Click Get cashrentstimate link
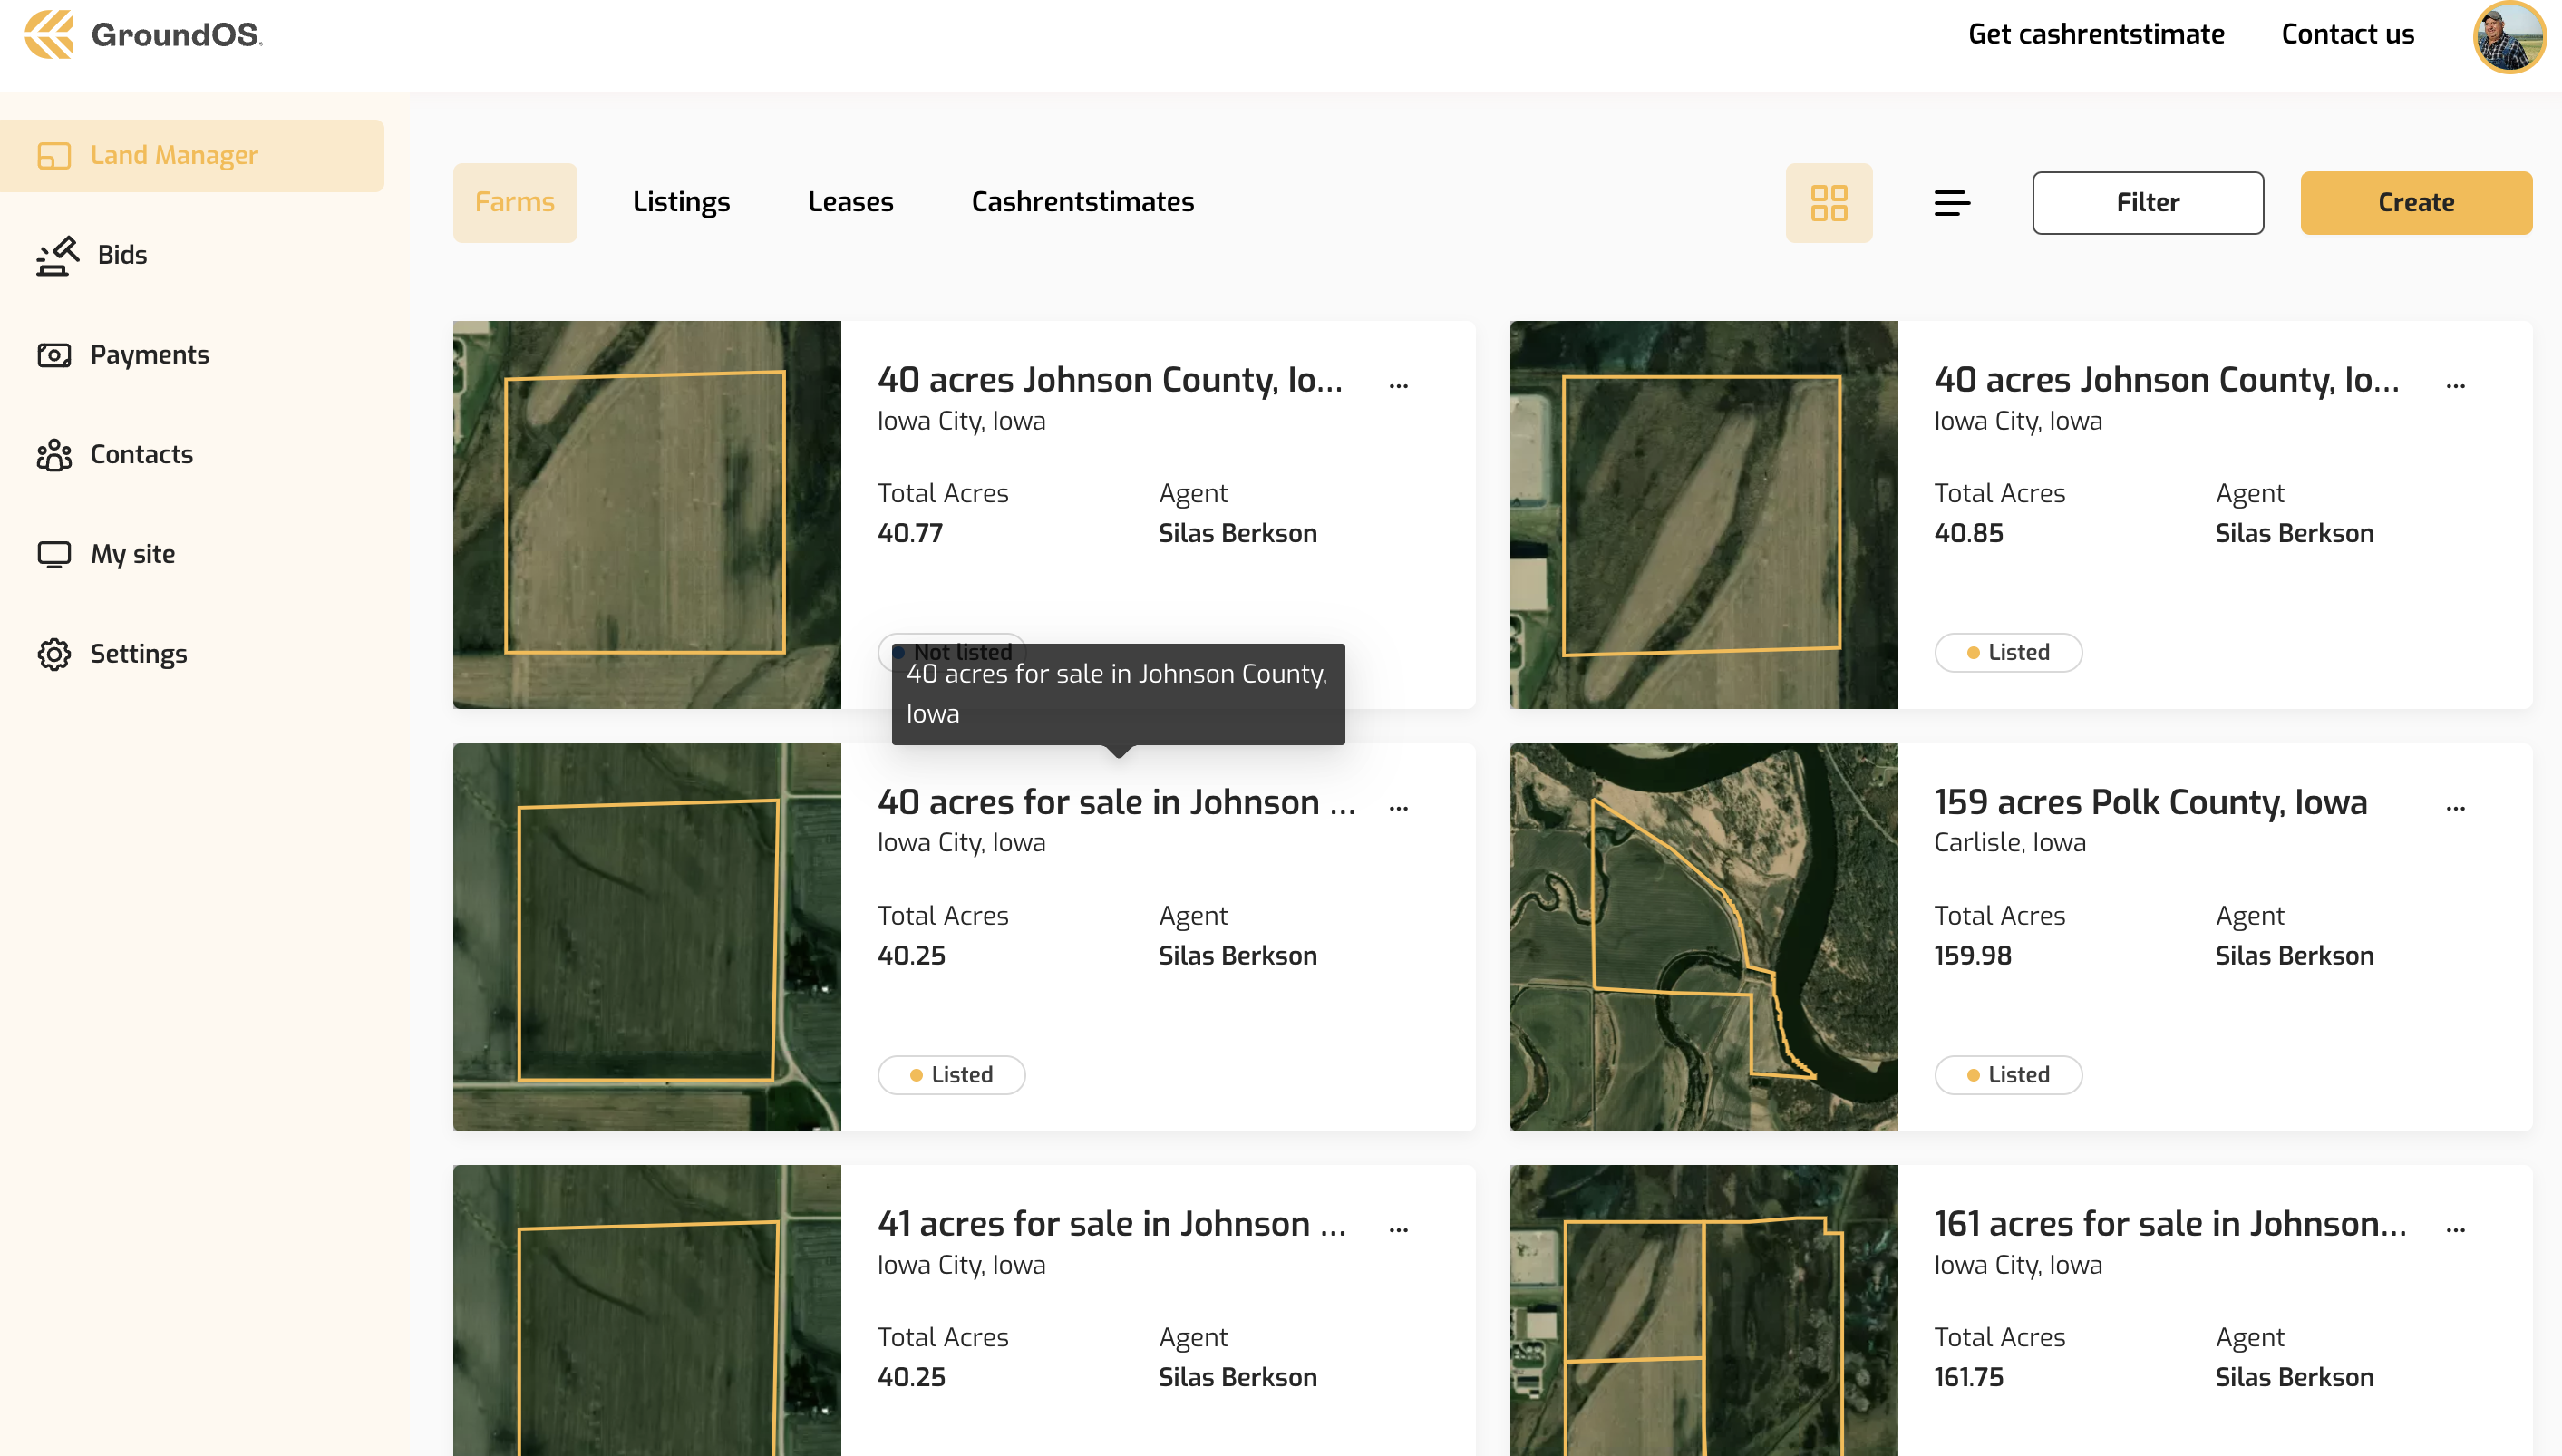Image resolution: width=2562 pixels, height=1456 pixels. (2095, 35)
